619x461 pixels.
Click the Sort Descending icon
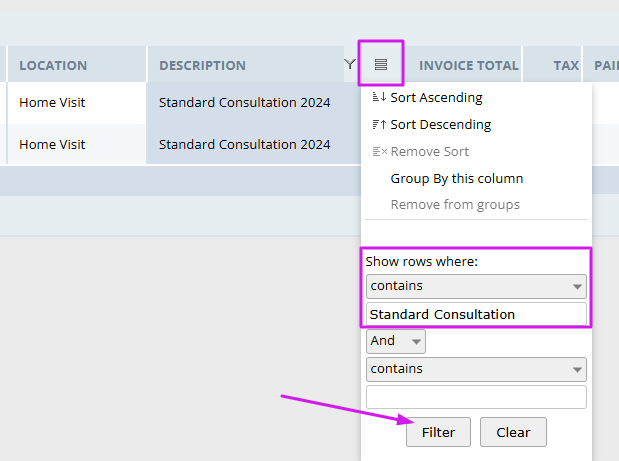(379, 125)
